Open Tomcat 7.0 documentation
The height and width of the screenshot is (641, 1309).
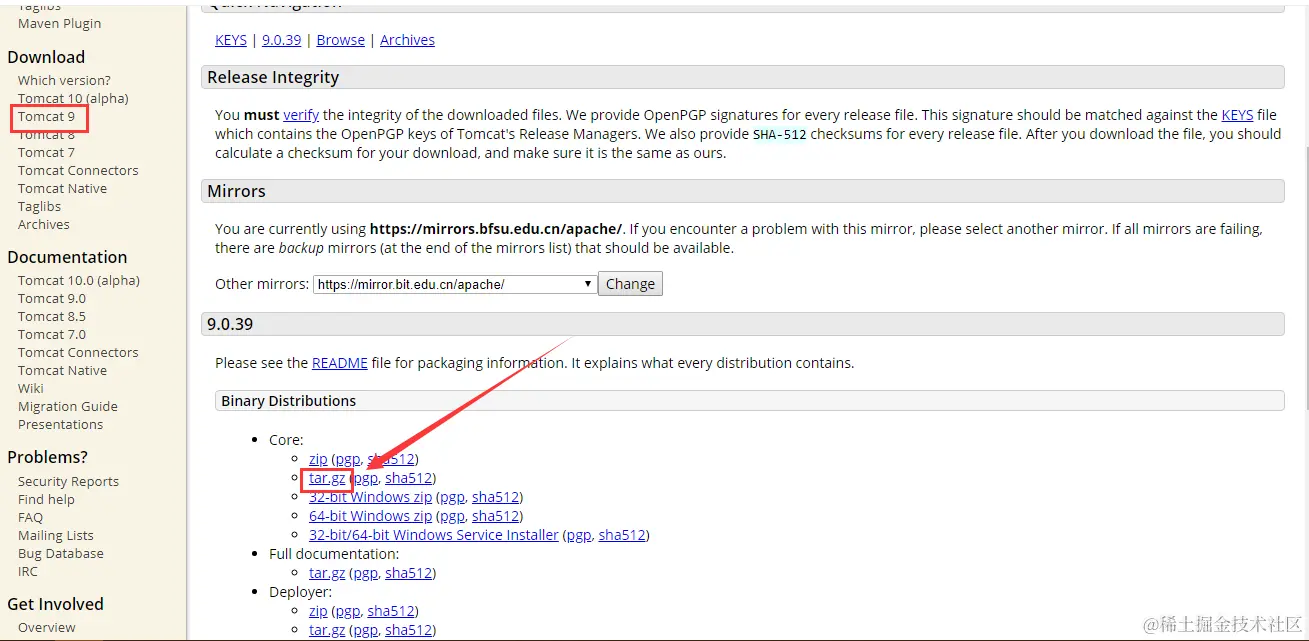click(52, 334)
